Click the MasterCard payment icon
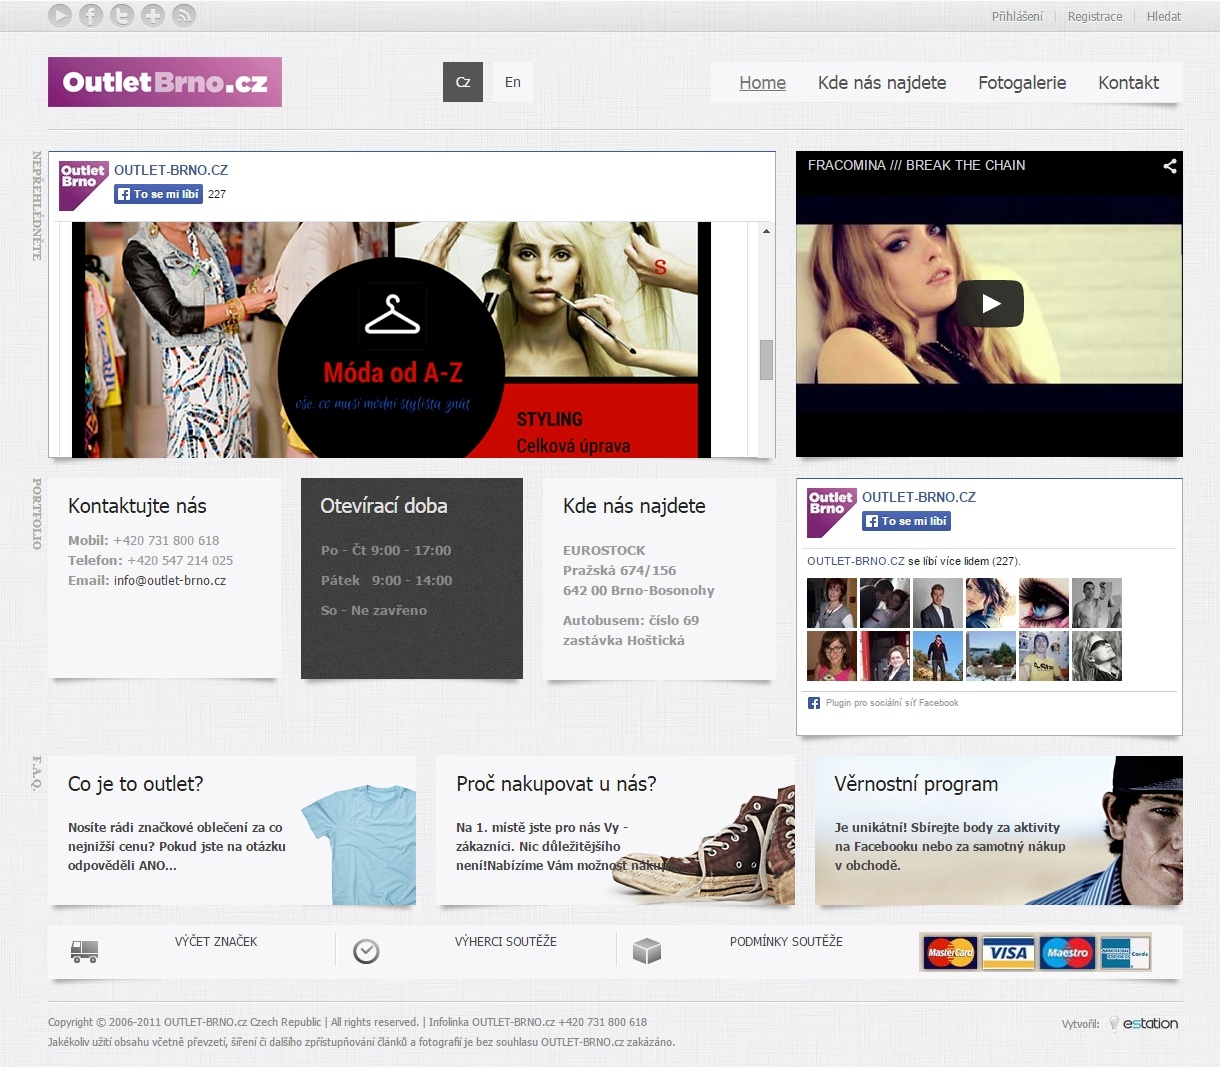Viewport: 1220px width, 1067px height. [x=950, y=953]
